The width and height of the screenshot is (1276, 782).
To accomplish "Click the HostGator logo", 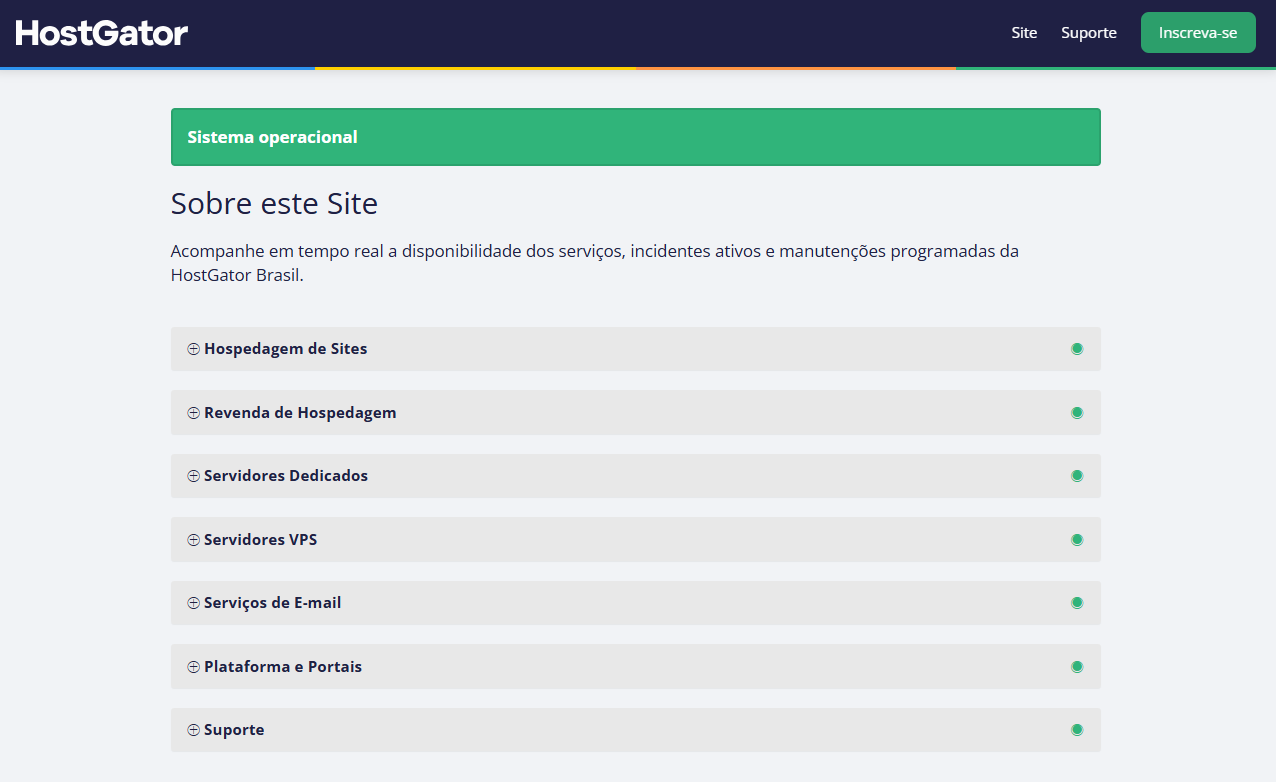I will (x=102, y=33).
